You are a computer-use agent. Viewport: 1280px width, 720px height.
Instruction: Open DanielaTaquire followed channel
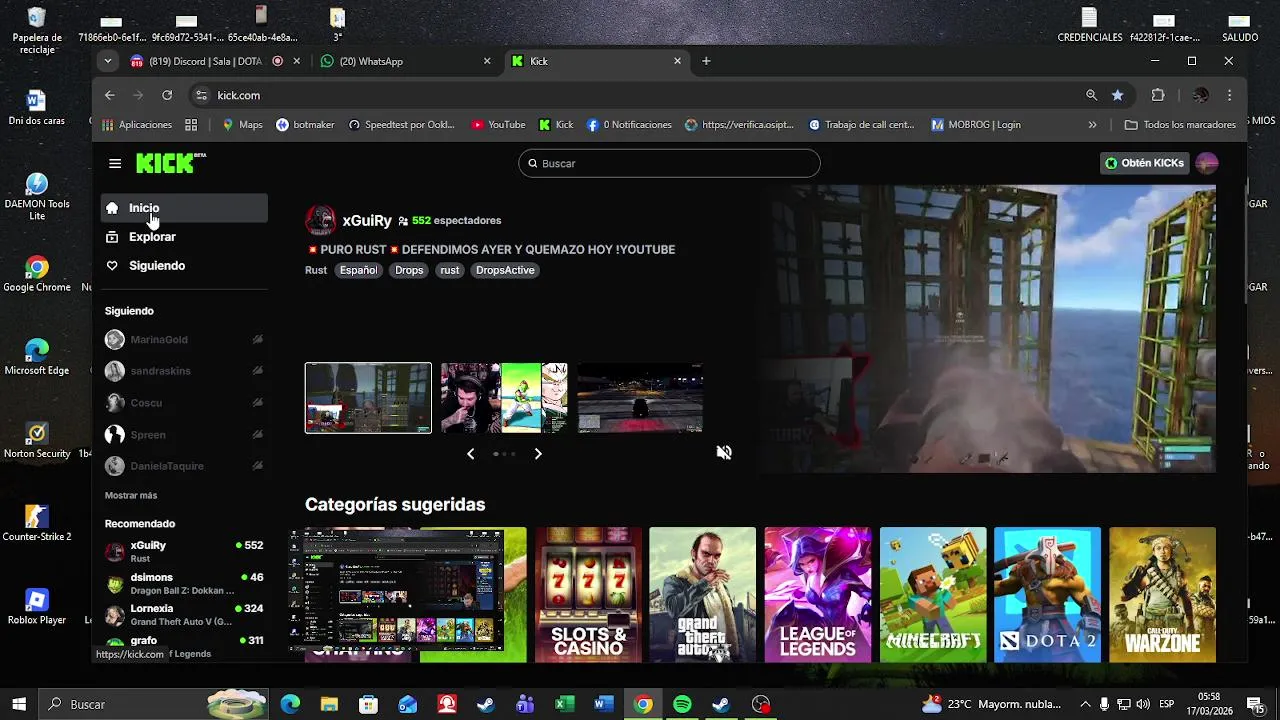click(x=184, y=466)
